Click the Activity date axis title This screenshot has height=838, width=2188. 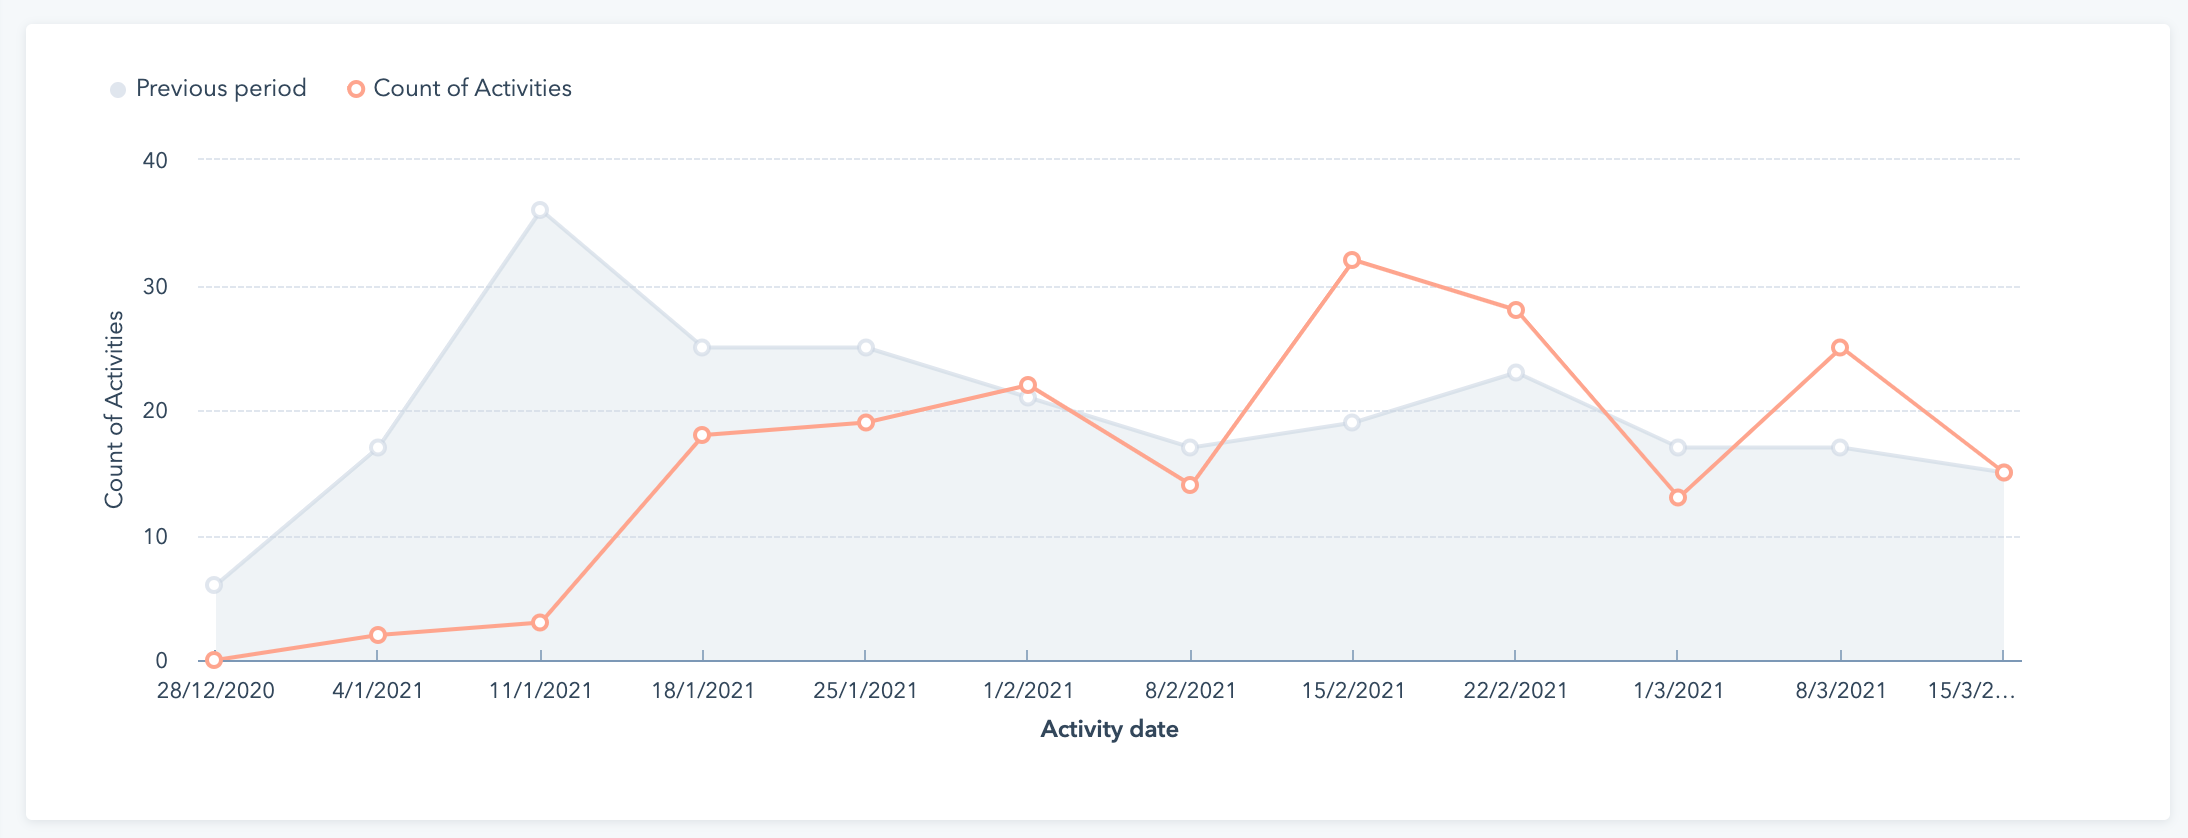tap(1109, 729)
